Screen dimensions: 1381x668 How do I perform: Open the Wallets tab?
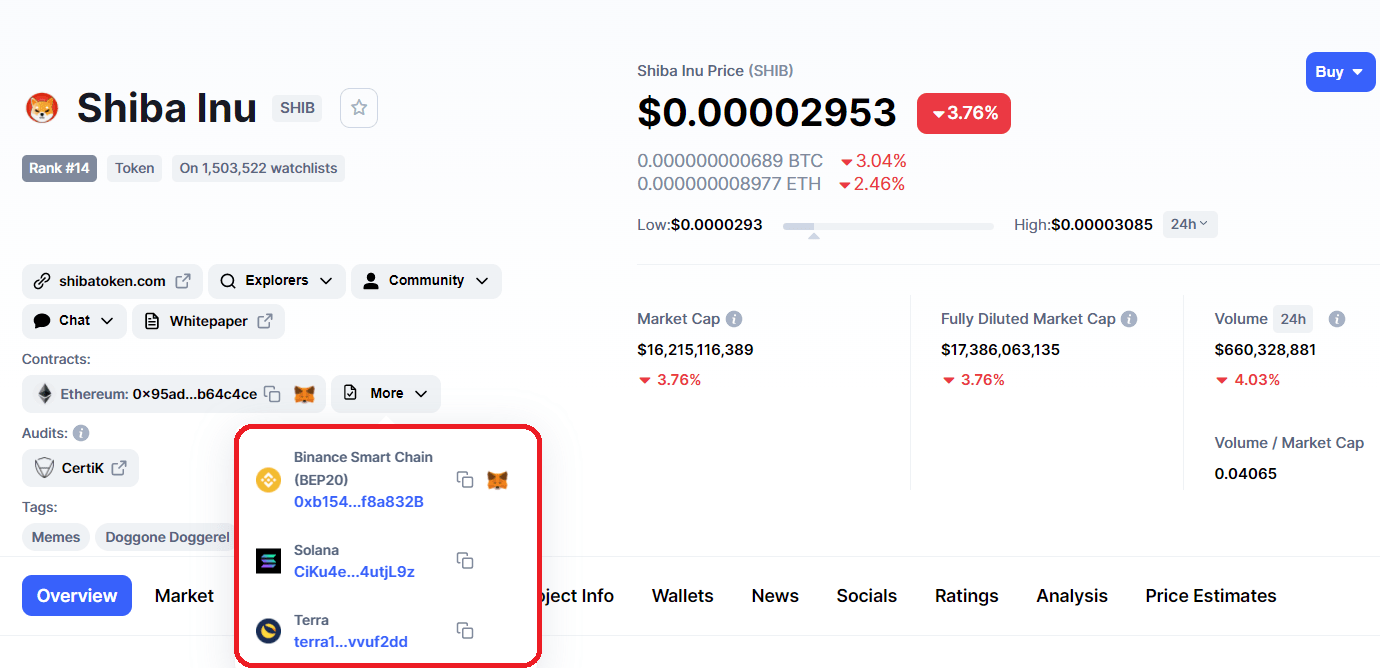pyautogui.click(x=683, y=596)
